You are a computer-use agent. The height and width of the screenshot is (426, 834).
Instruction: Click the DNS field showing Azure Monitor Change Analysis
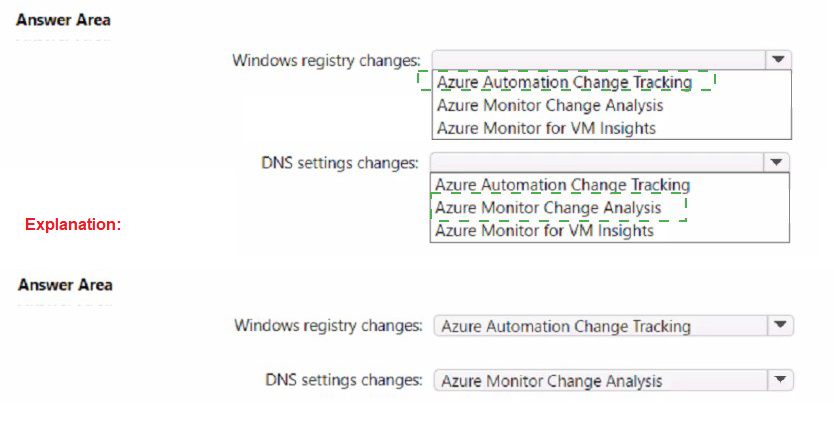600,380
